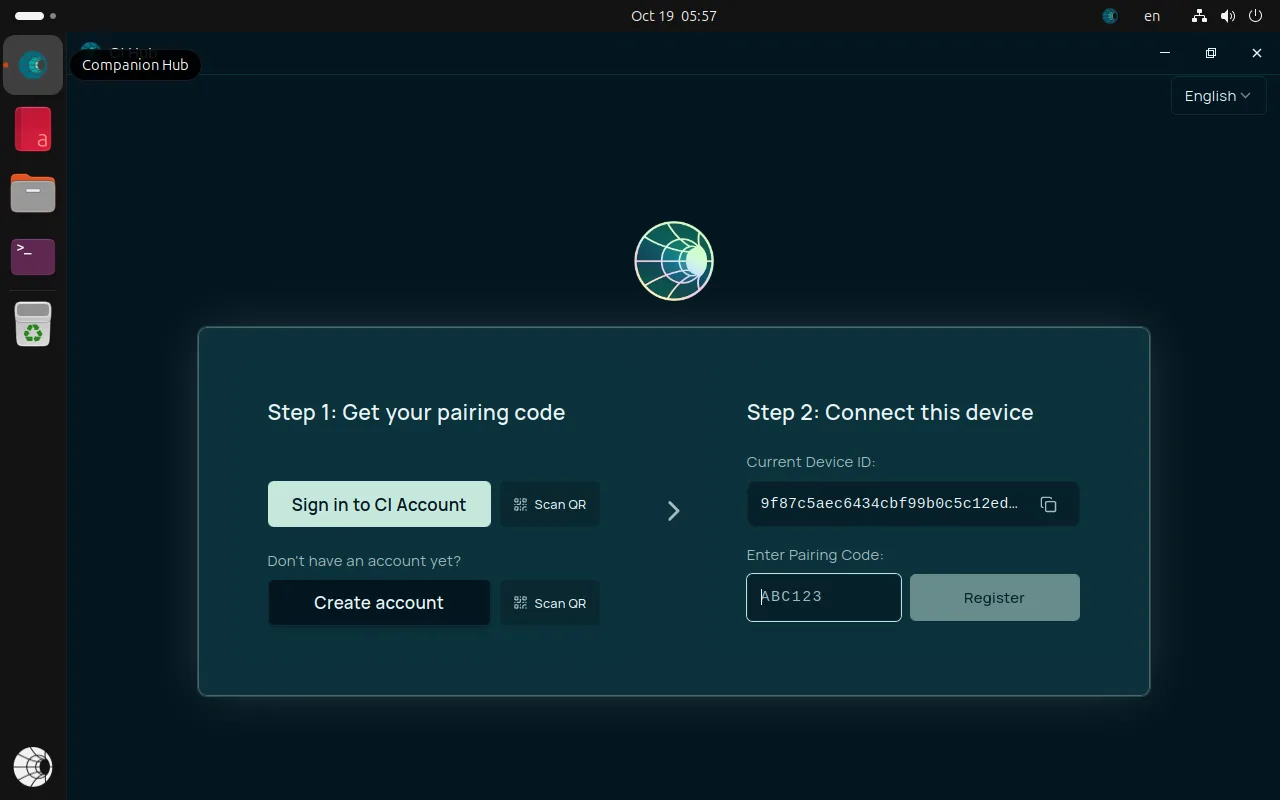Launch the red dictionary app in dock
The image size is (1280, 800).
click(33, 130)
